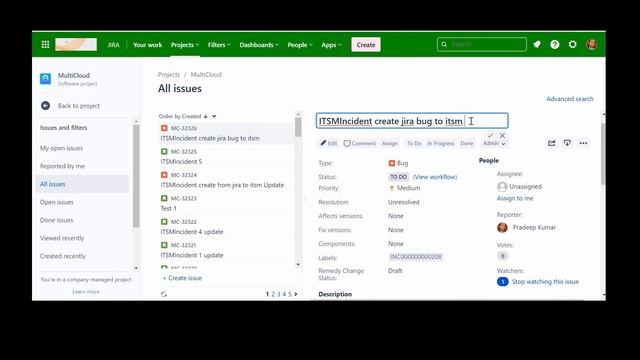Open the Admin dropdown in issue toolbar
Image resolution: width=640 pixels, height=360 pixels.
(x=494, y=143)
